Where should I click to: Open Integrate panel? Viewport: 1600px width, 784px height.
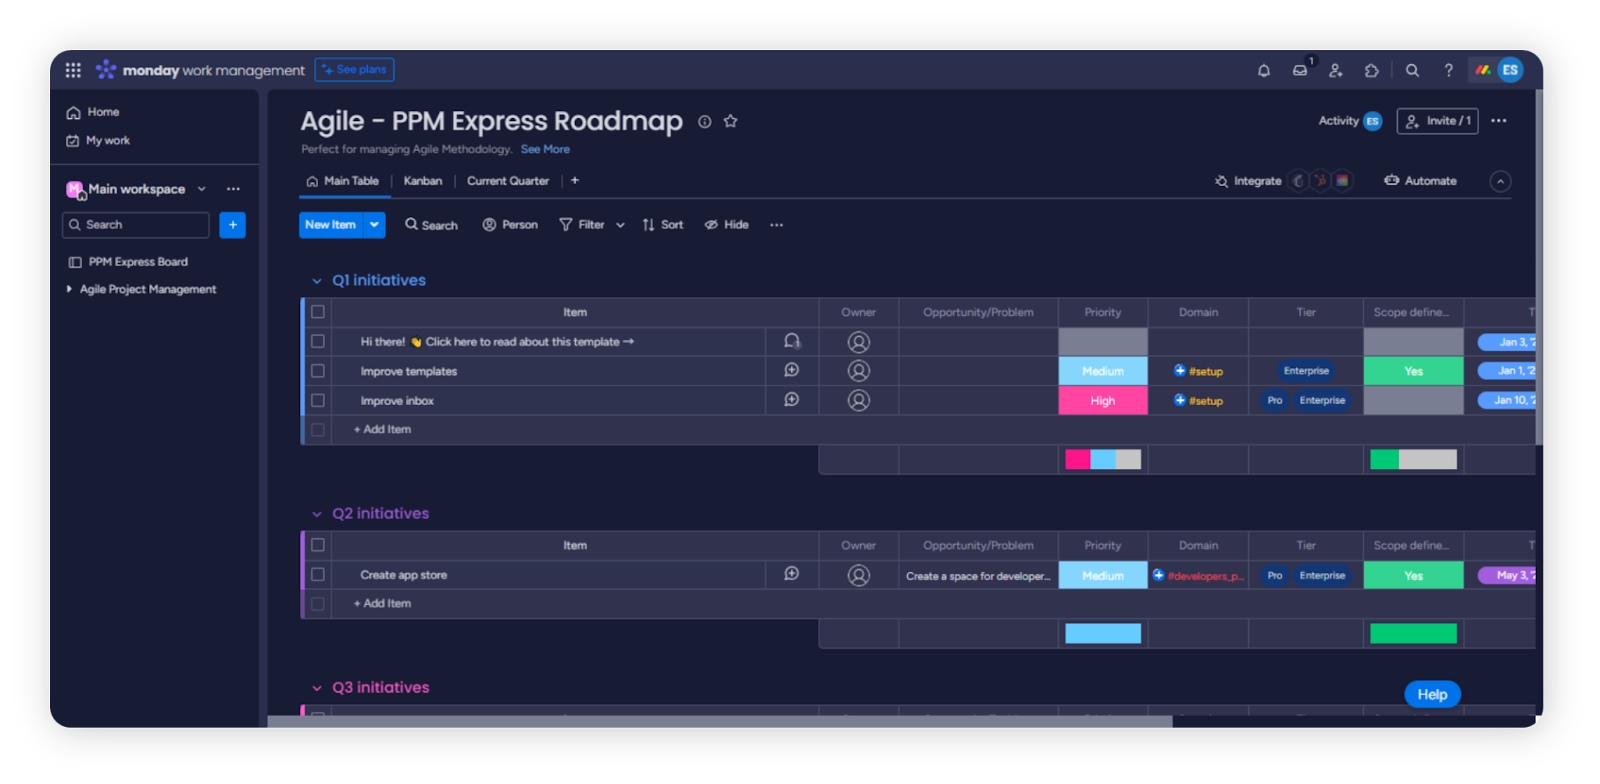[1248, 181]
